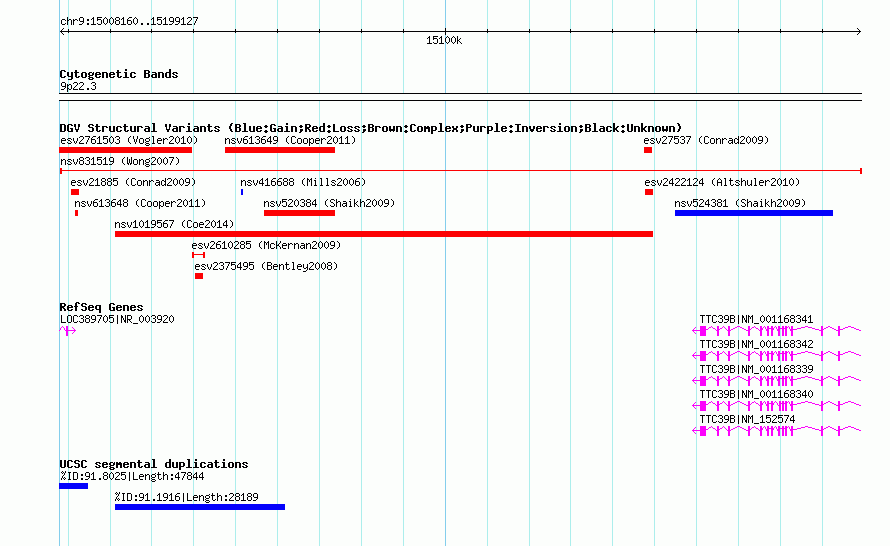Select the esv2422124 (Altshuler2010) red marker
Screen dimensions: 890x546
tap(649, 192)
